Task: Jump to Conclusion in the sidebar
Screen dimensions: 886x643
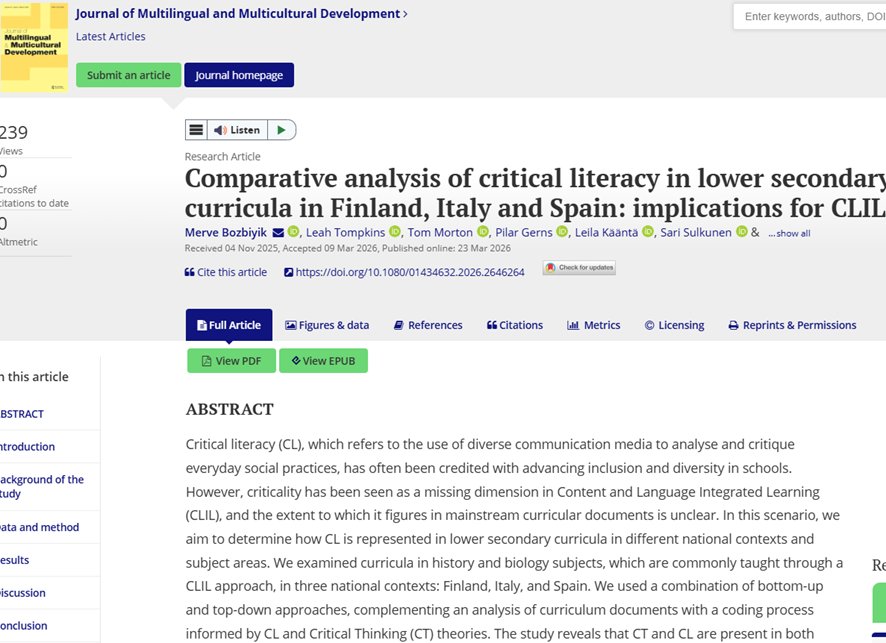Action: [x=24, y=625]
